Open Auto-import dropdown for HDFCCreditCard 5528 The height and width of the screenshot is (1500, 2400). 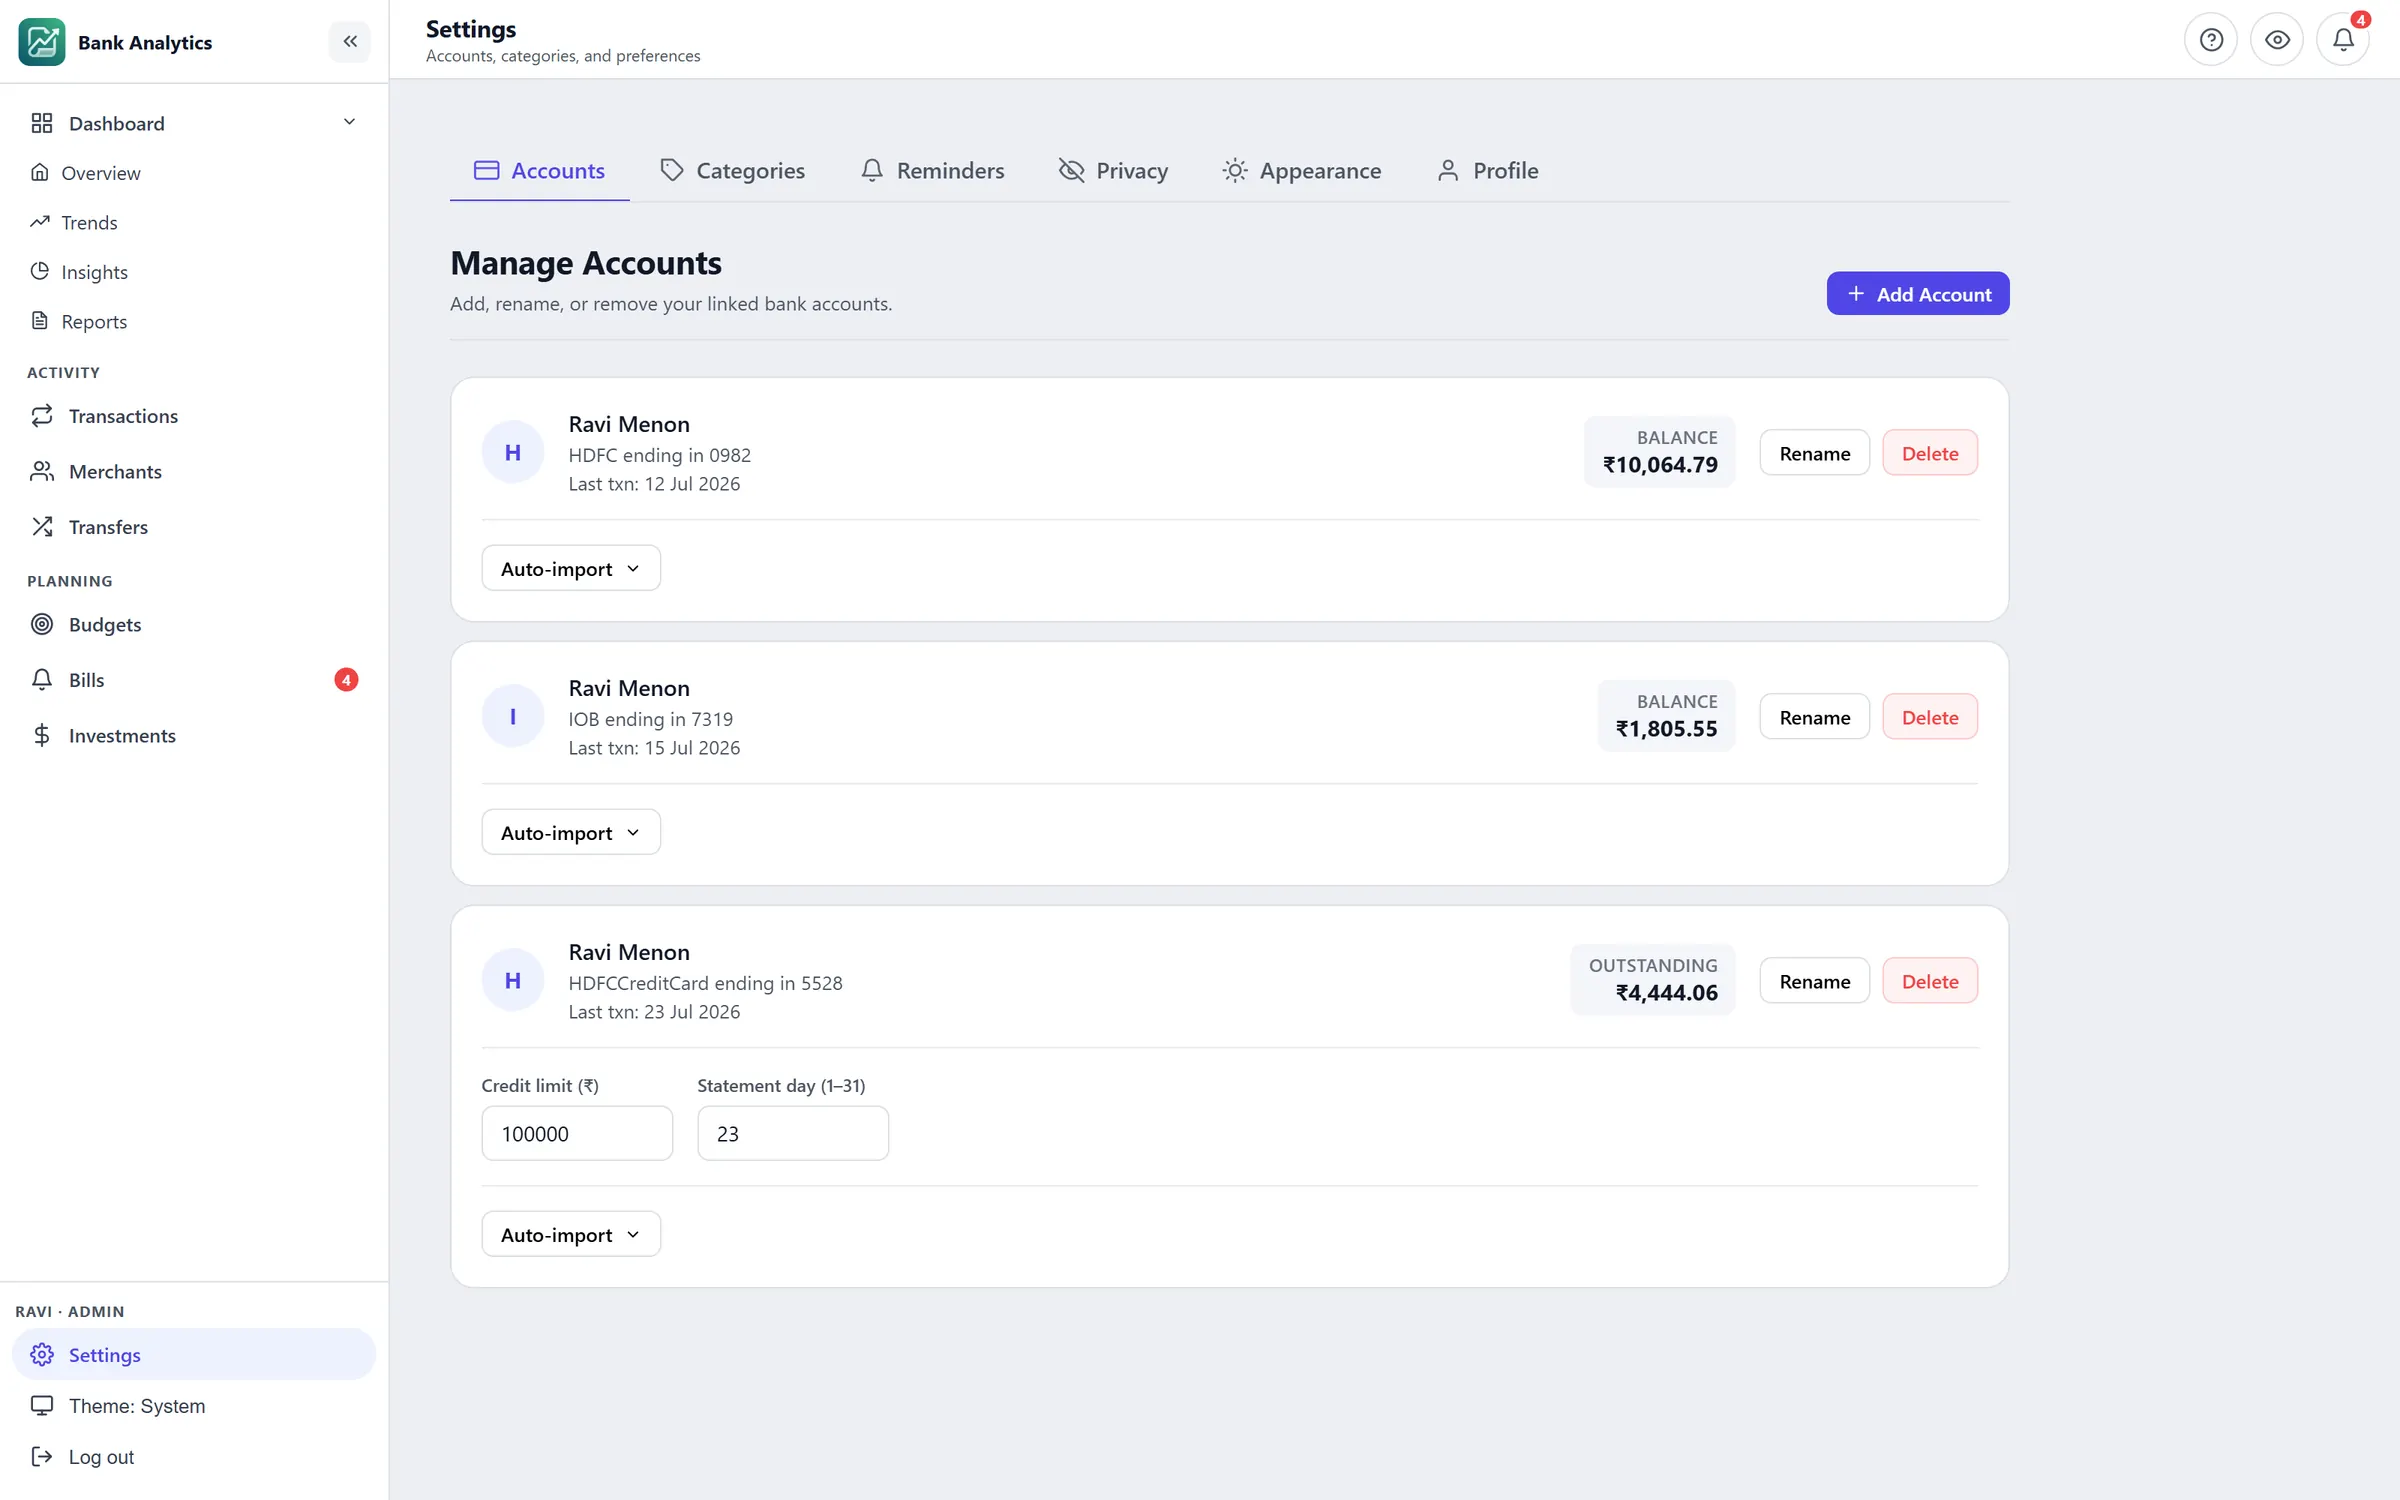point(571,1234)
